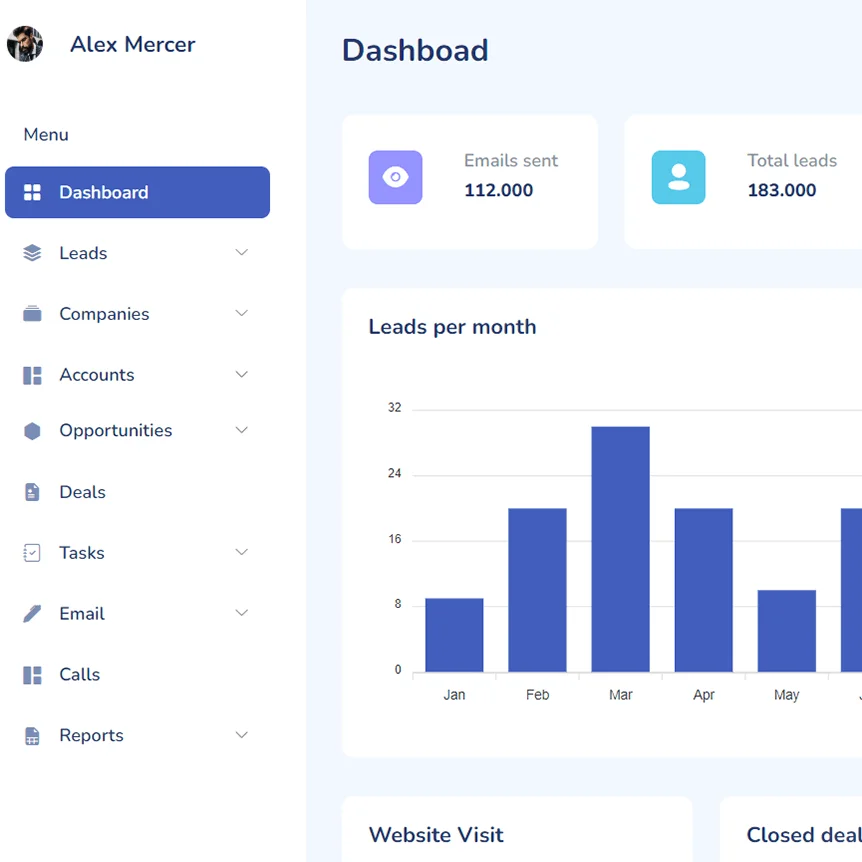The width and height of the screenshot is (862, 862).
Task: Click the Companies briefcase icon
Action: coord(31,313)
